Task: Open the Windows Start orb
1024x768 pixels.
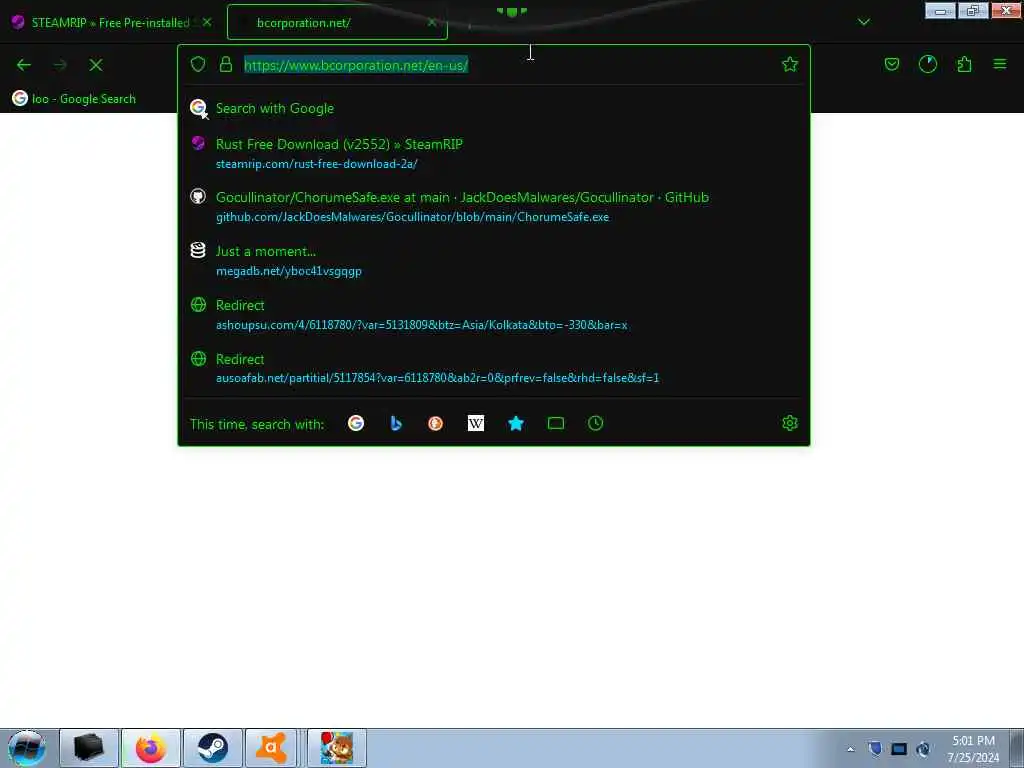Action: 27,748
